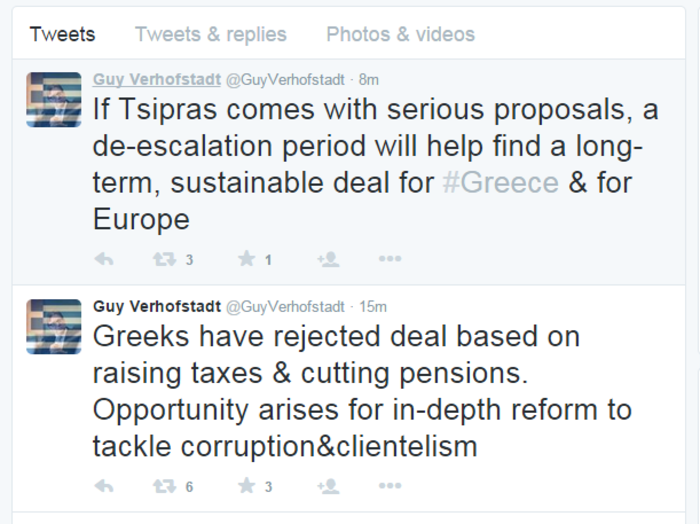The width and height of the screenshot is (700, 524).
Task: Reply to the Greeks rejected deal tweet
Action: click(103, 486)
